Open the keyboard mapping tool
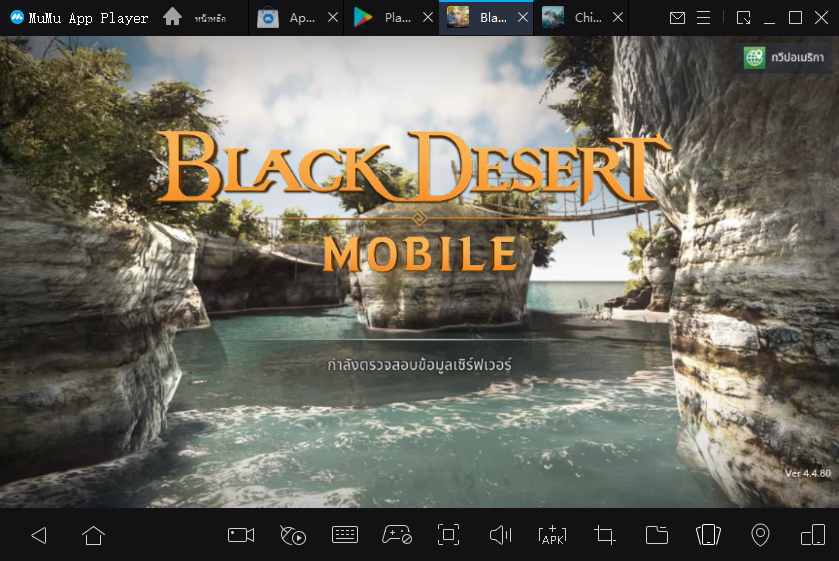Viewport: 839px width, 561px height. point(345,535)
